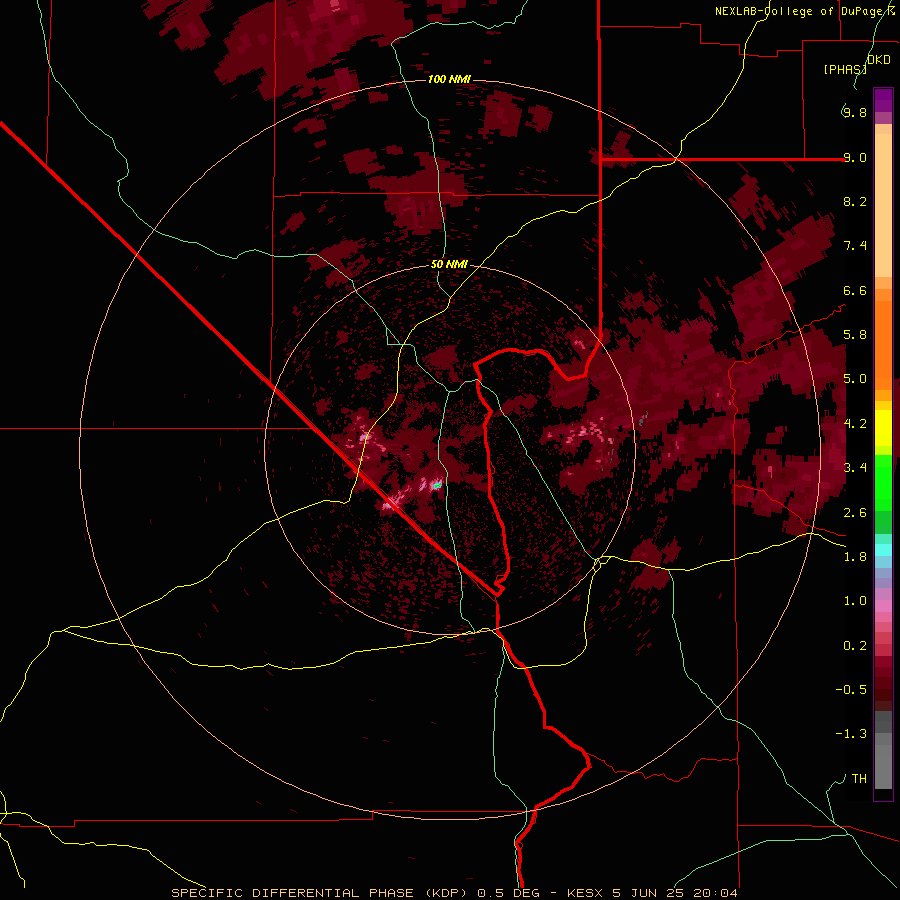This screenshot has height=900, width=900.
Task: Click the 50 NMI range ring label
Action: click(449, 264)
